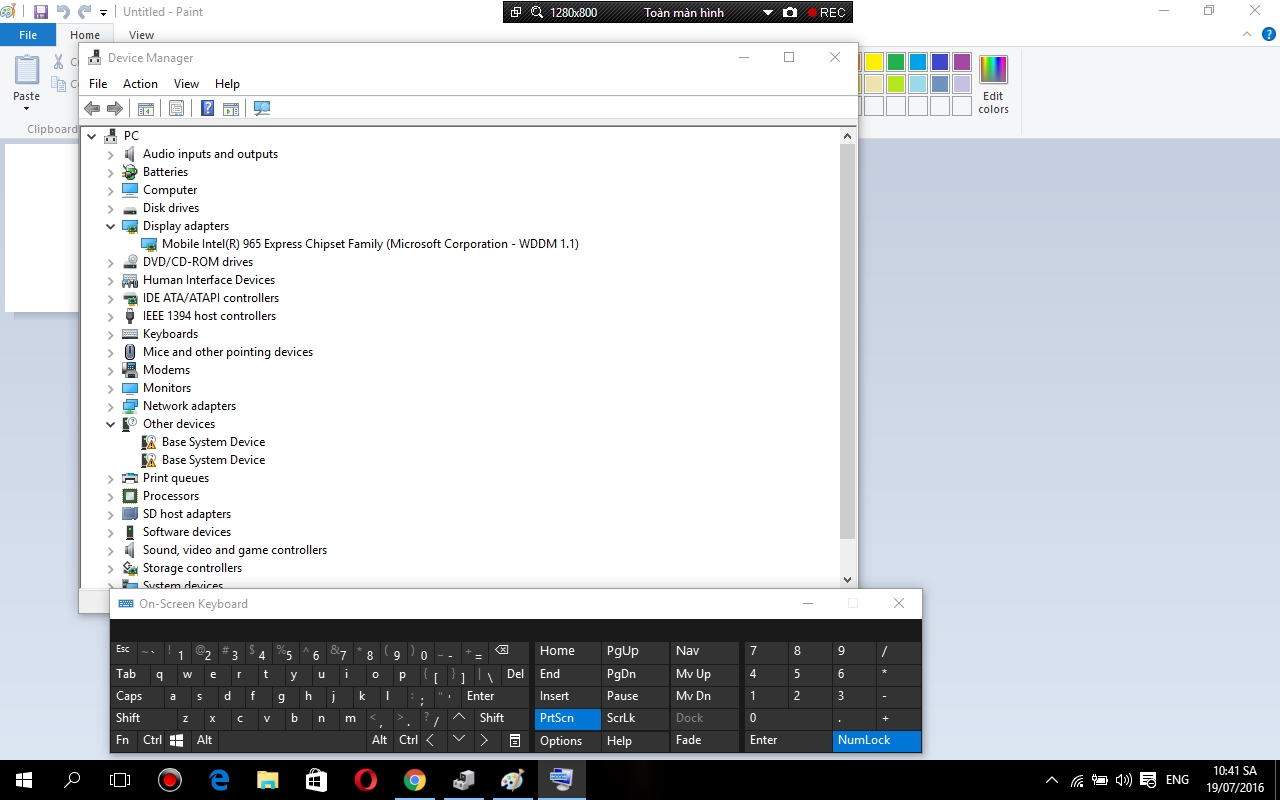1280x800 pixels.
Task: Select Mobile Intel(R) 965 Express Chipset Family
Action: coord(370,244)
